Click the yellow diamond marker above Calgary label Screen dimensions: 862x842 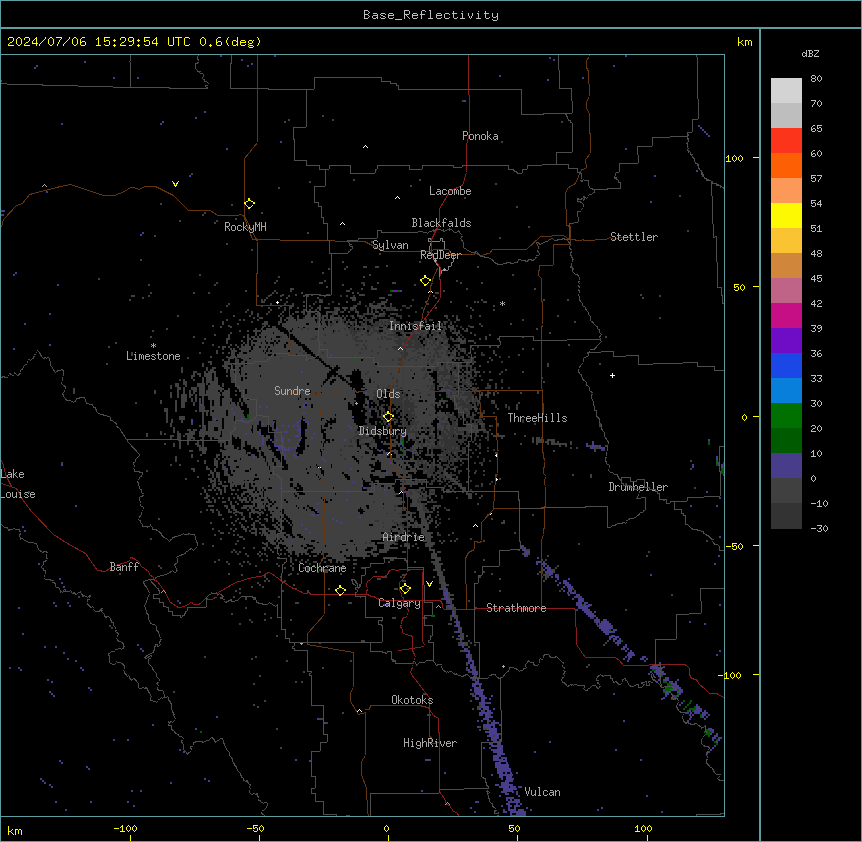click(x=405, y=589)
